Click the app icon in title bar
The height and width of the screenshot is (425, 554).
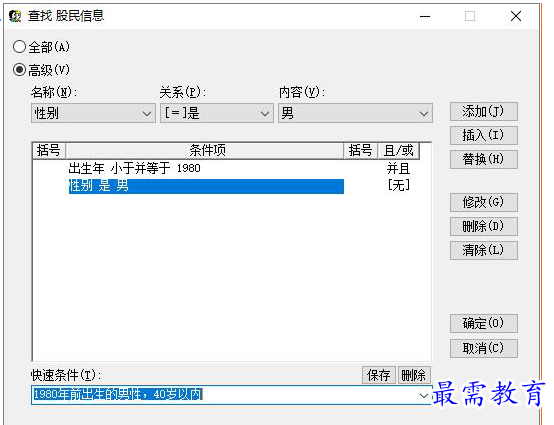pyautogui.click(x=15, y=16)
